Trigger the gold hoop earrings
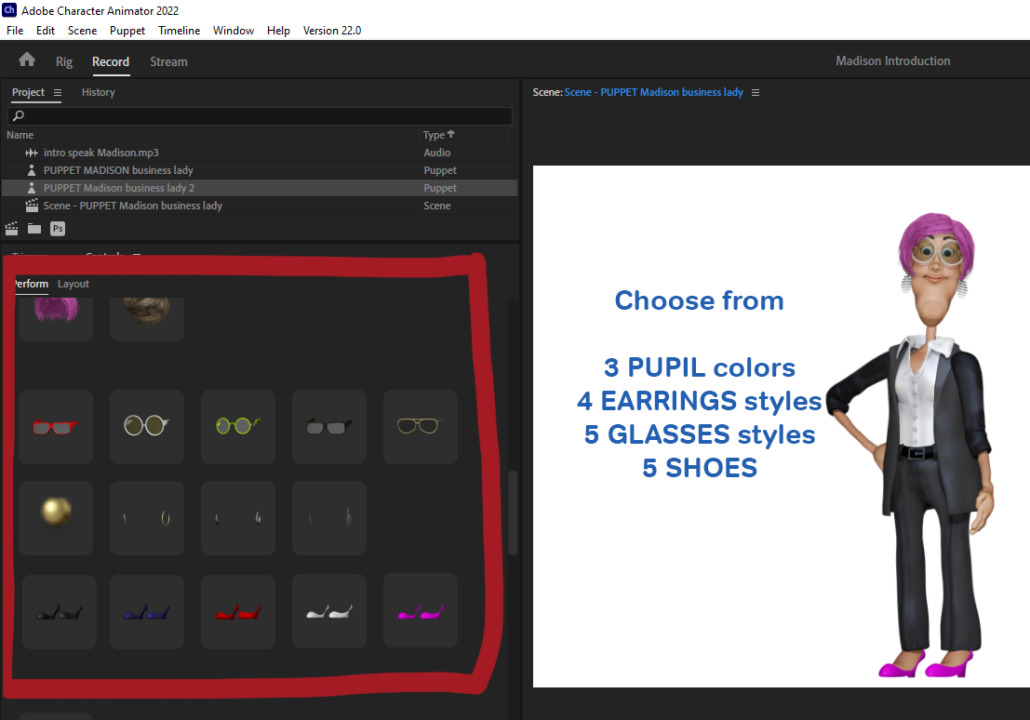This screenshot has width=1030, height=720. pos(147,518)
